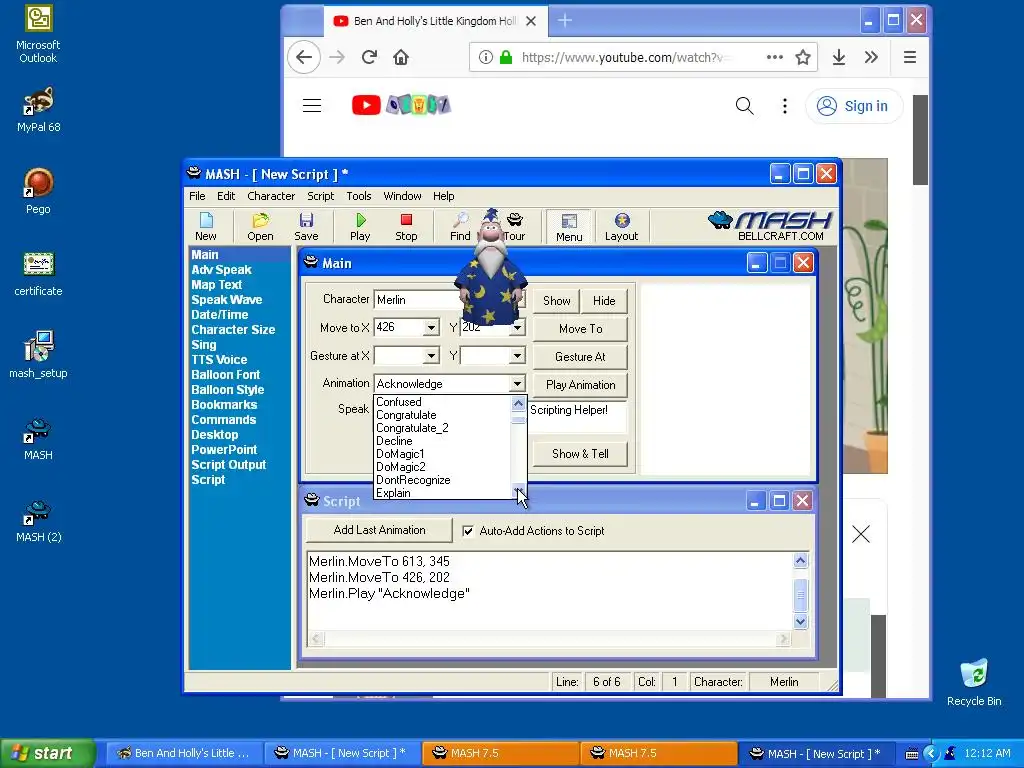Click the Add Last Animation button
The height and width of the screenshot is (768, 1024).
click(x=379, y=530)
